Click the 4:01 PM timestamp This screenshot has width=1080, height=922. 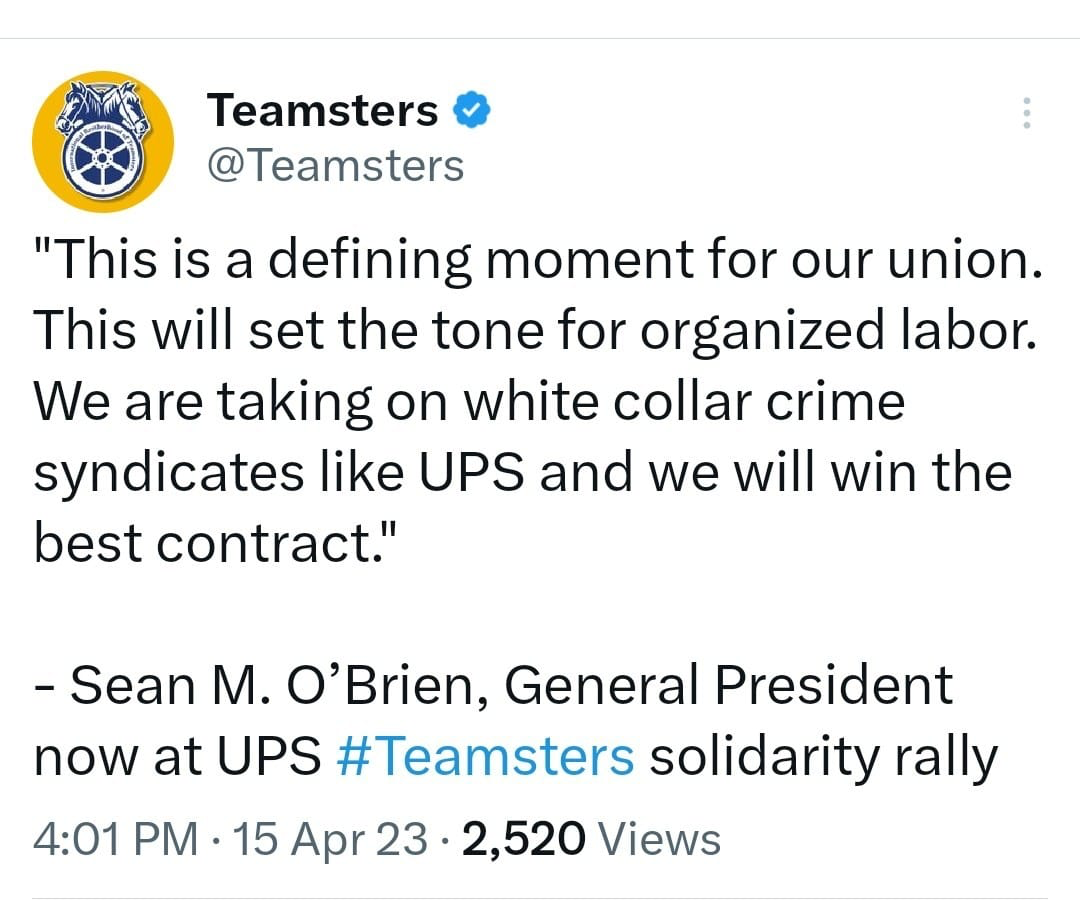116,839
